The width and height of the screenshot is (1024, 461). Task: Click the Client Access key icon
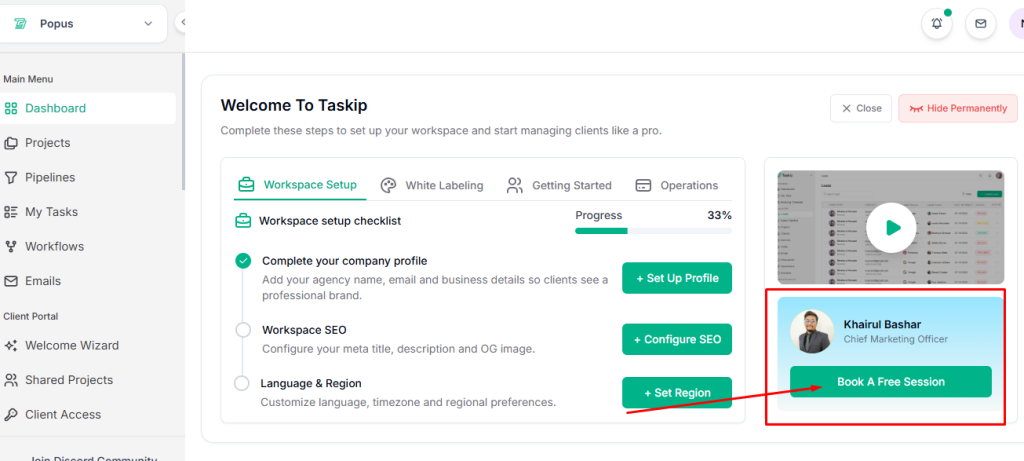tap(11, 414)
